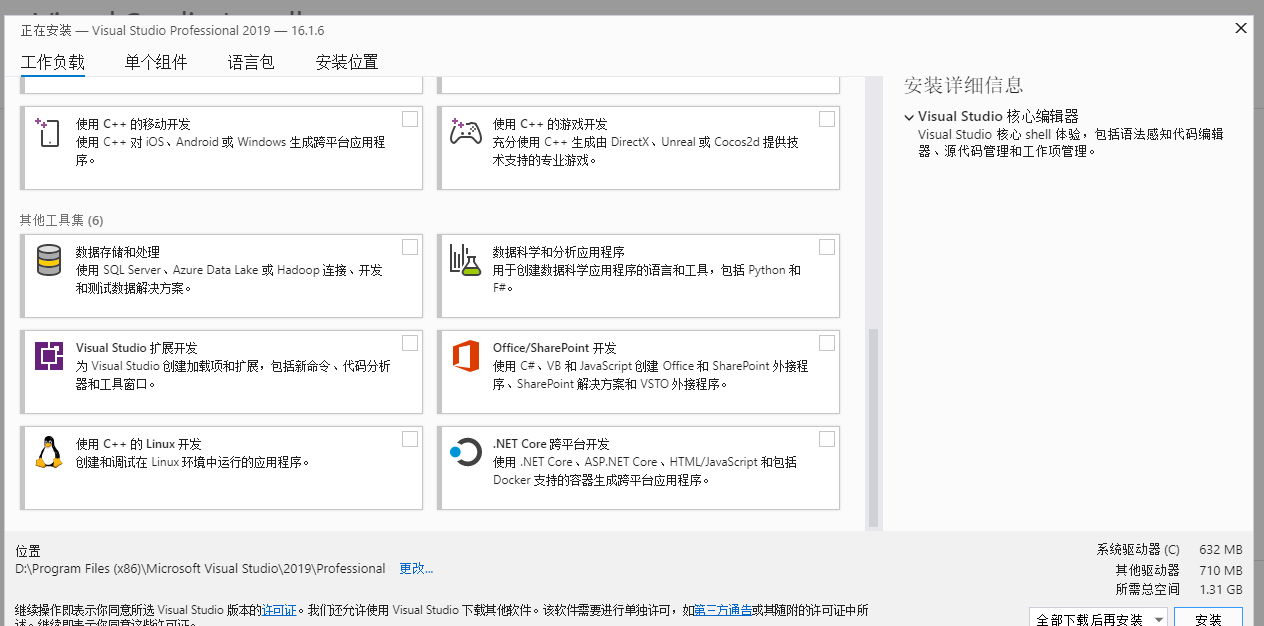1264x626 pixels.
Task: Click the workloads list scrollbar thumb
Action: point(873,427)
